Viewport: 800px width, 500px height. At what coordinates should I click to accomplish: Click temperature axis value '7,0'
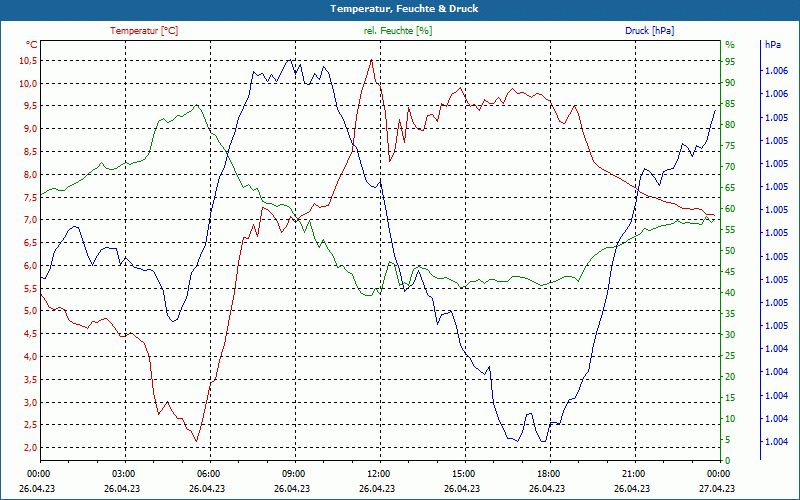(x=30, y=220)
